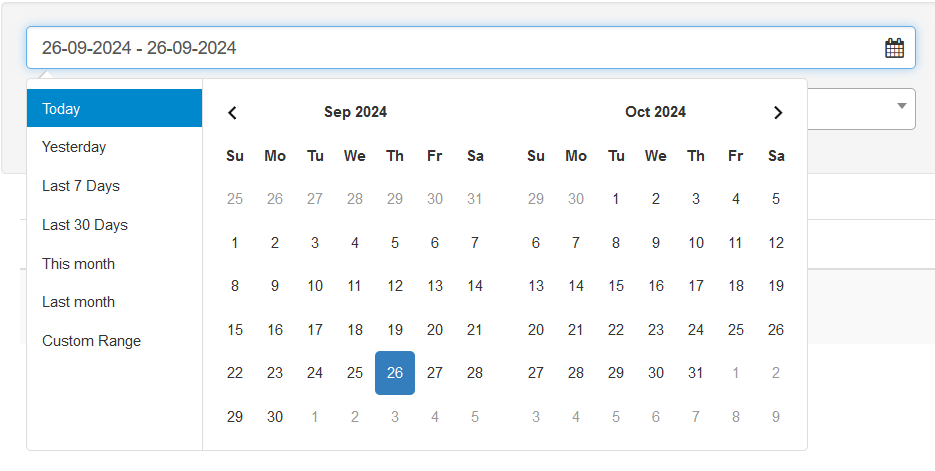The height and width of the screenshot is (471, 935).
Task: Choose September 15 in left calendar
Action: (x=235, y=330)
